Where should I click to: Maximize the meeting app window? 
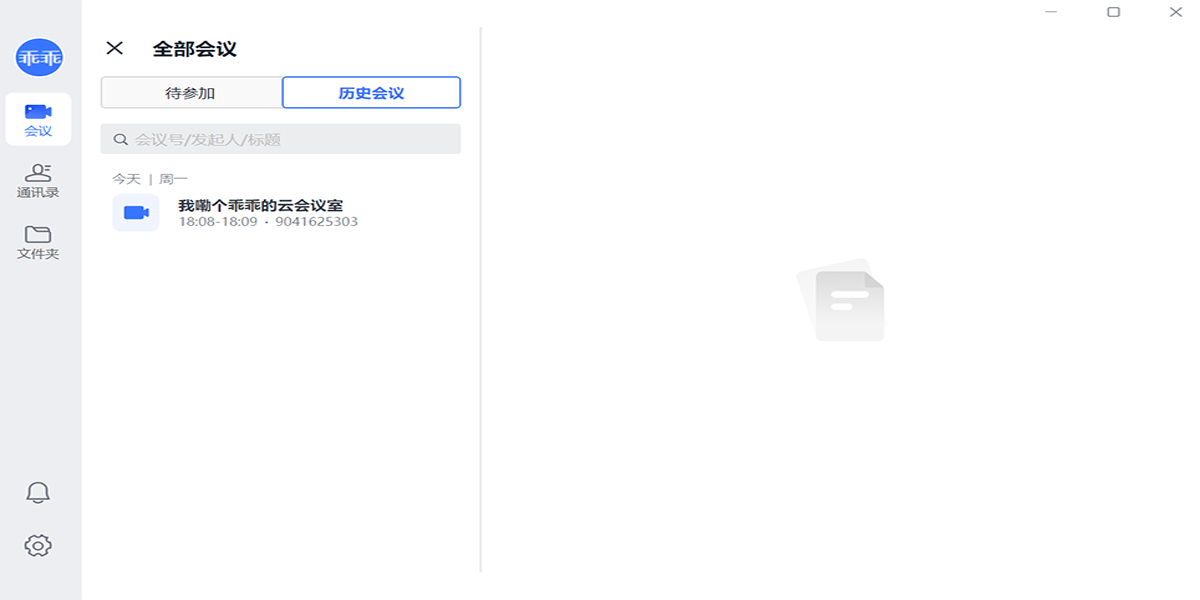click(x=1113, y=12)
